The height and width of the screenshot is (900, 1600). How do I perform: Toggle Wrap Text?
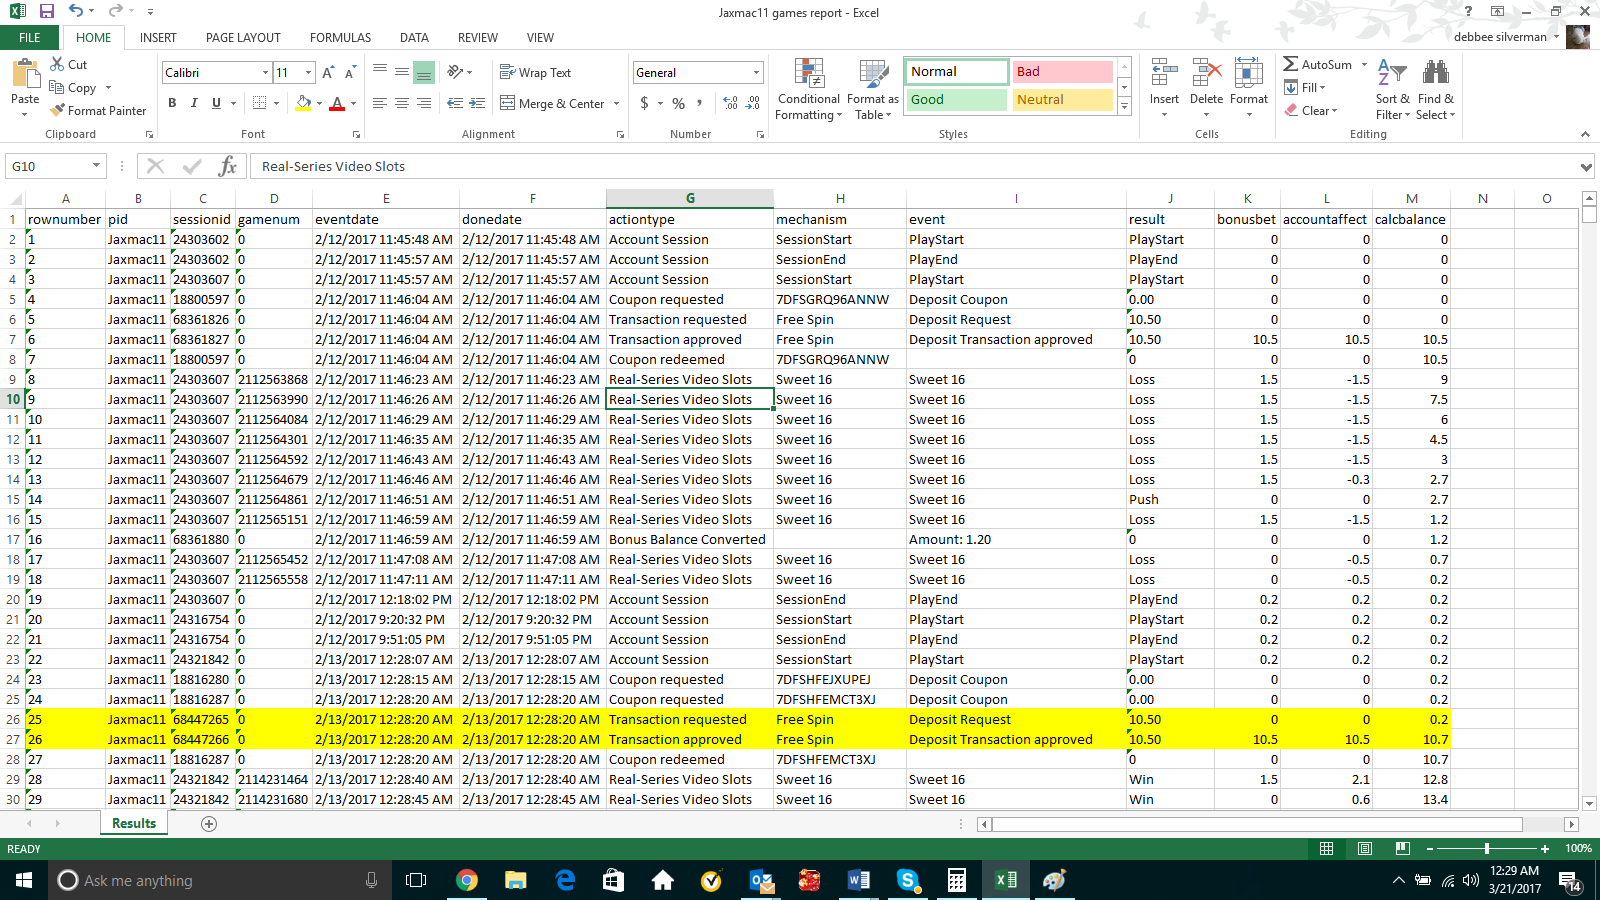point(536,73)
